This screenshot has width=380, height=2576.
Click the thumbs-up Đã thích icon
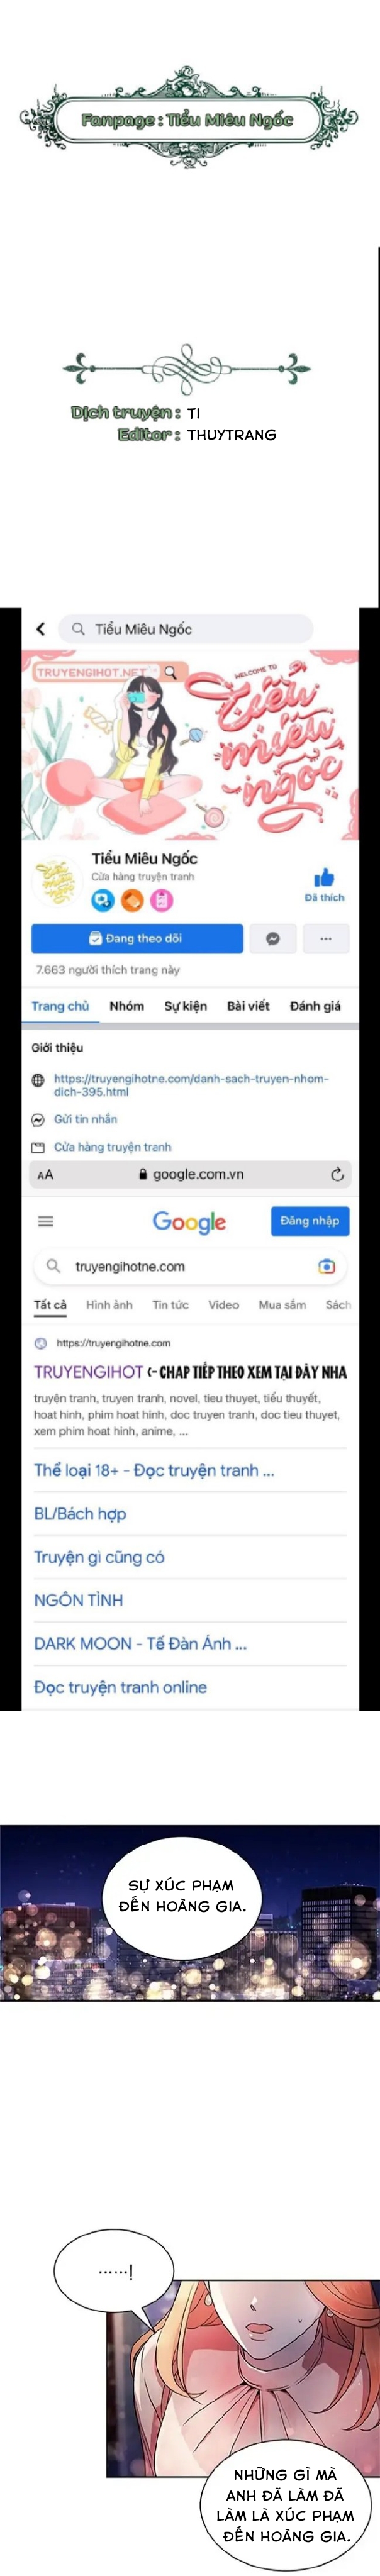(x=324, y=878)
